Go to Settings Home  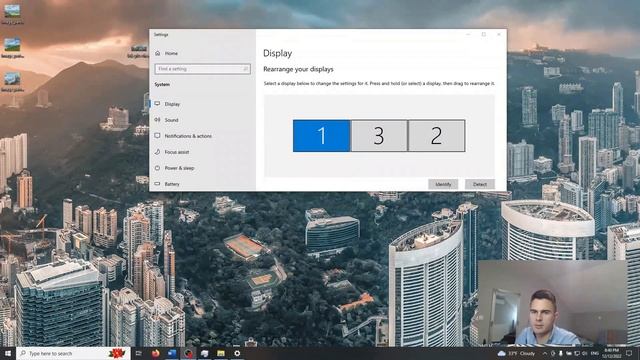tap(167, 53)
